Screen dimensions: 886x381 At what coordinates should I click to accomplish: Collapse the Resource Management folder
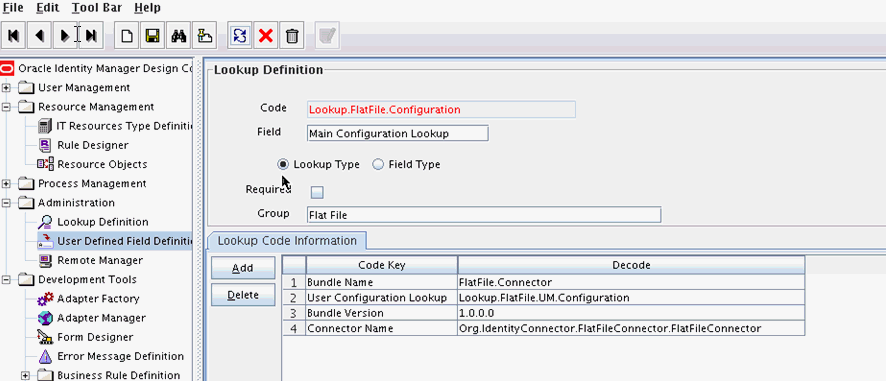click(x=6, y=107)
